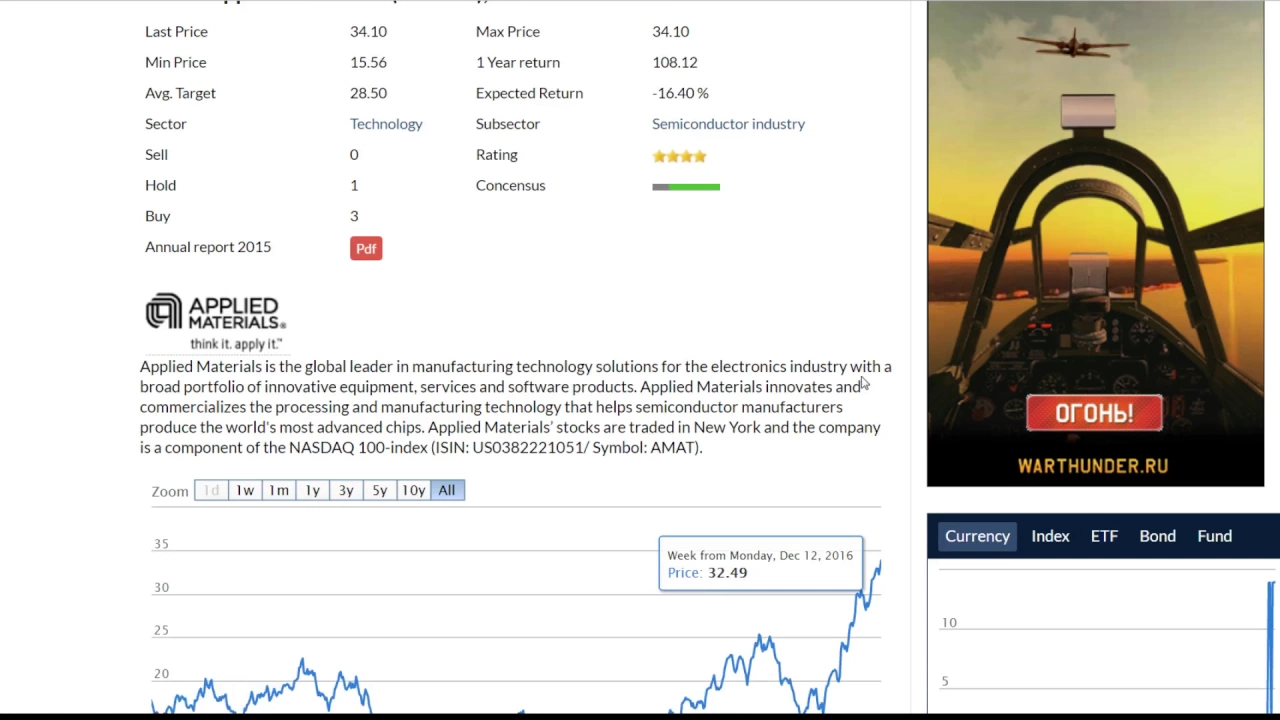
Task: Set chart zoom to 10y
Action: (413, 490)
